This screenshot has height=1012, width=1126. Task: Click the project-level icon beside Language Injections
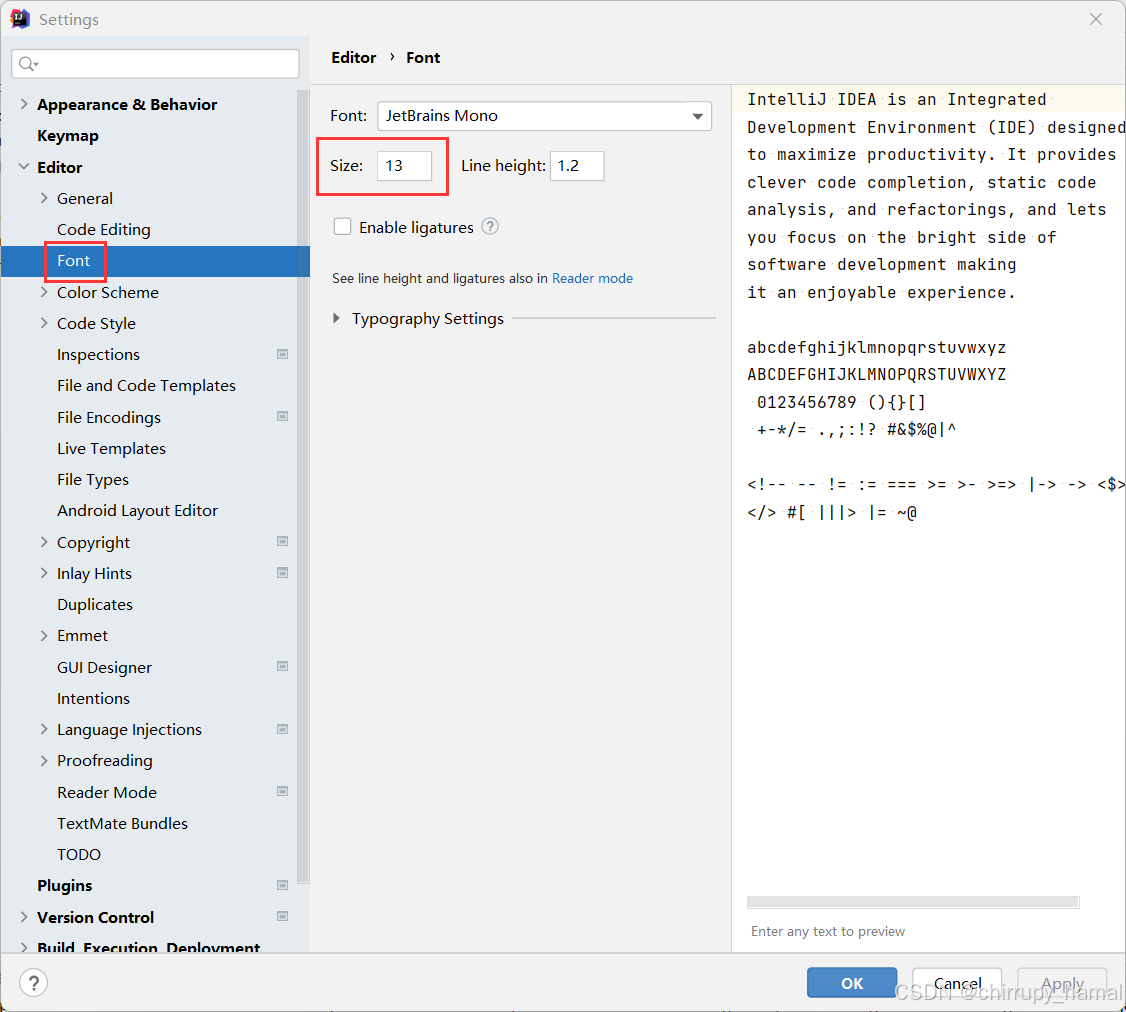pyautogui.click(x=282, y=729)
